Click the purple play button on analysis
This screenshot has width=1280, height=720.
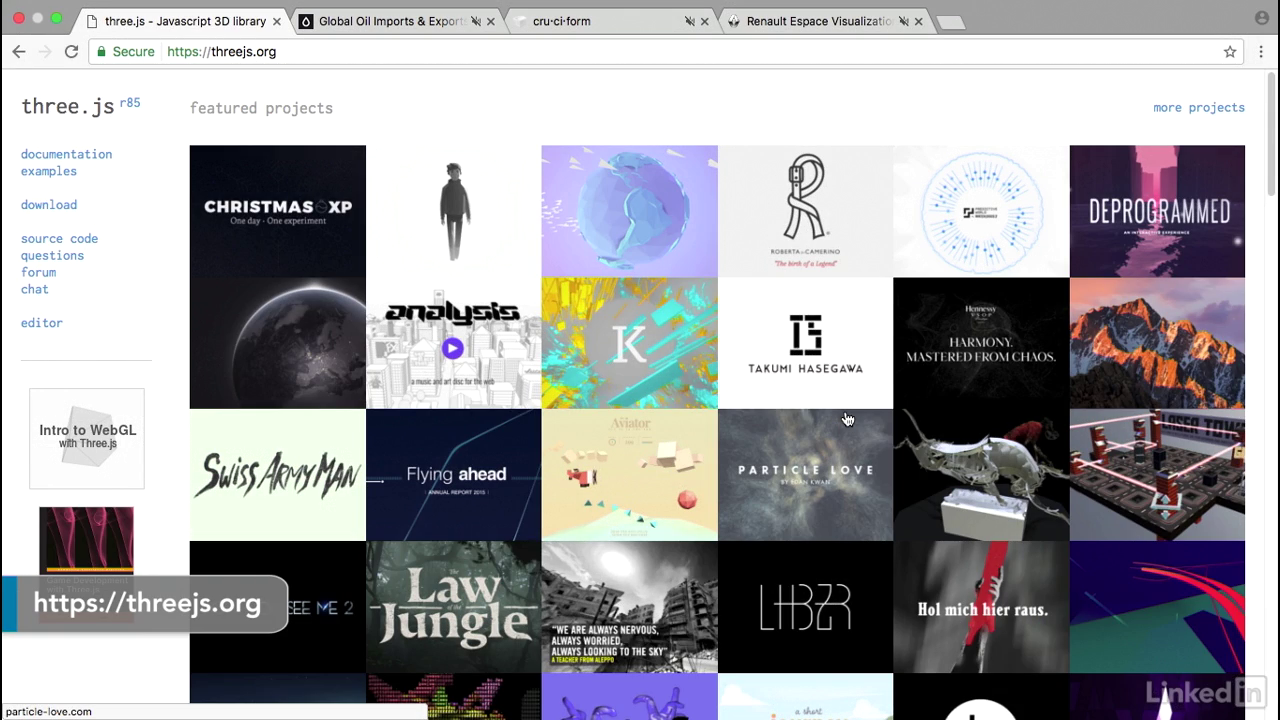pos(452,348)
